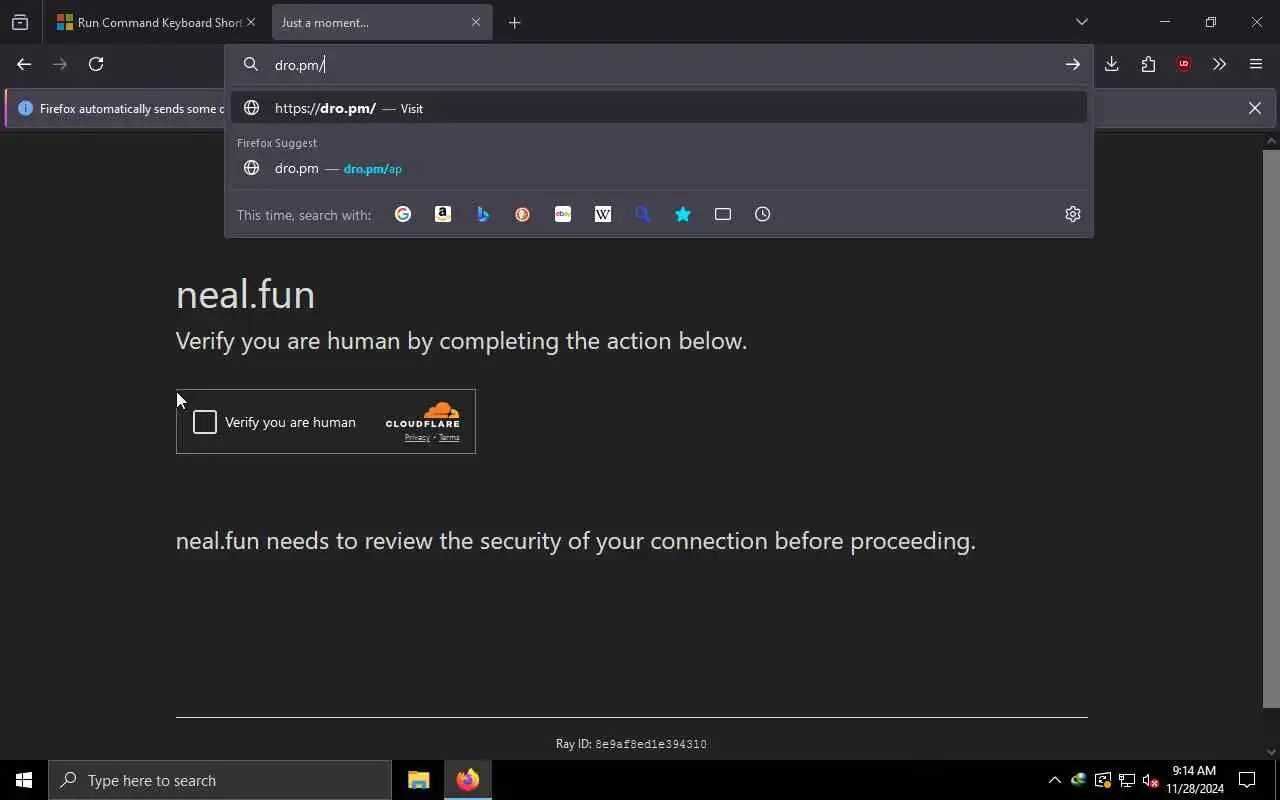Open search settings gear icon
Screen dimensions: 1280x800
tap(1073, 214)
